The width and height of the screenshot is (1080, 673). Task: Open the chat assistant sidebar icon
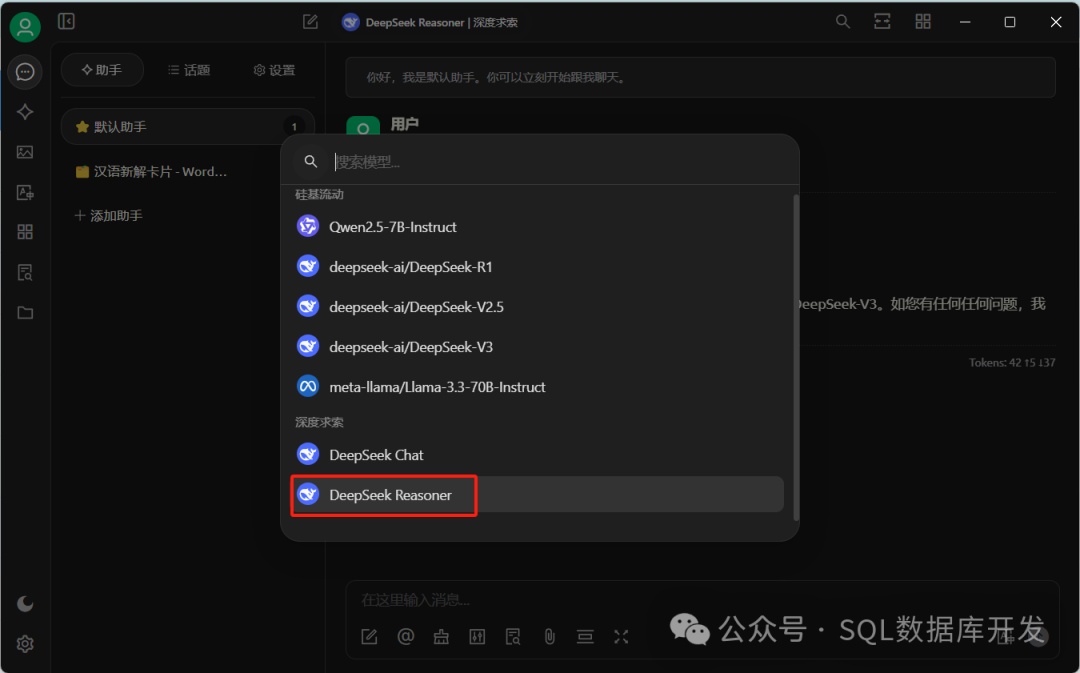pyautogui.click(x=25, y=72)
